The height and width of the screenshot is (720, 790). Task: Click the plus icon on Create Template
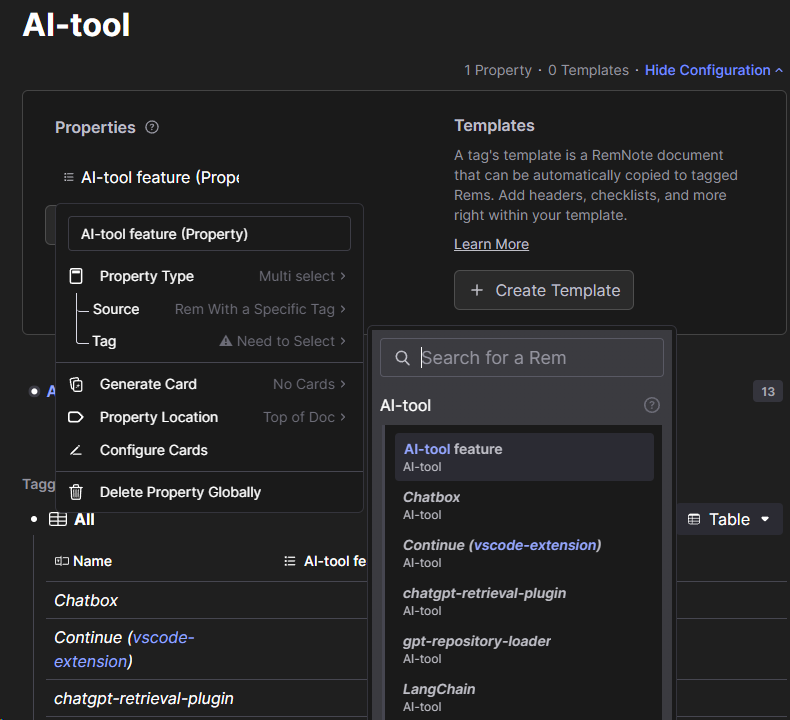click(x=477, y=290)
